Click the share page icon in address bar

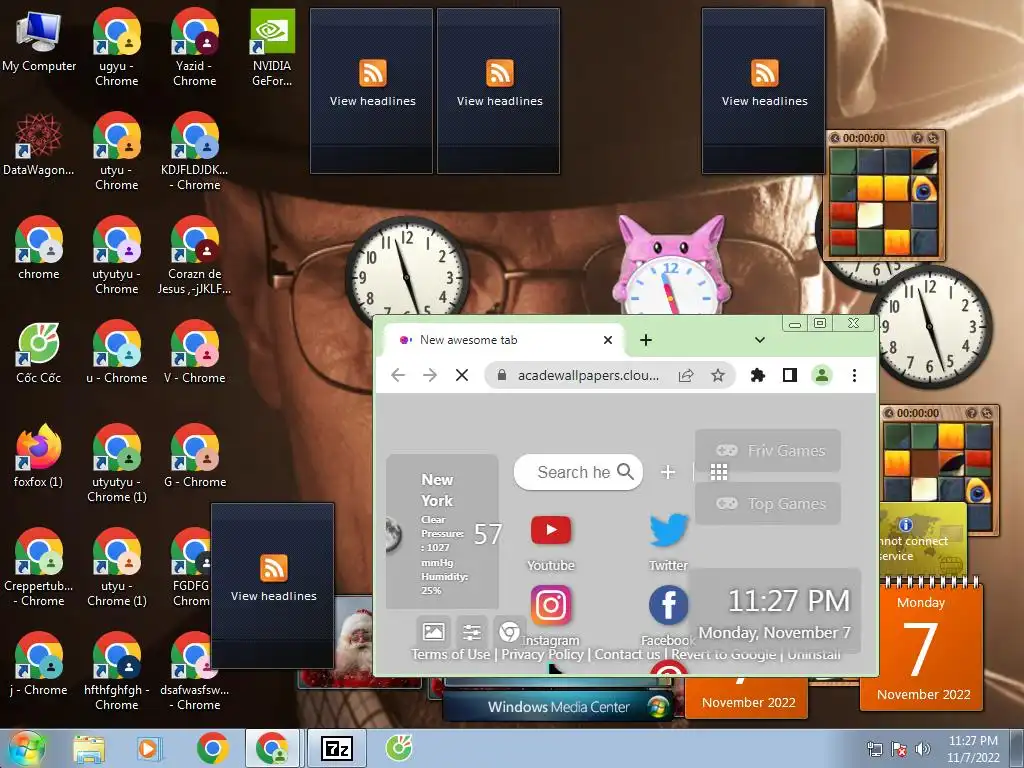pyautogui.click(x=686, y=376)
